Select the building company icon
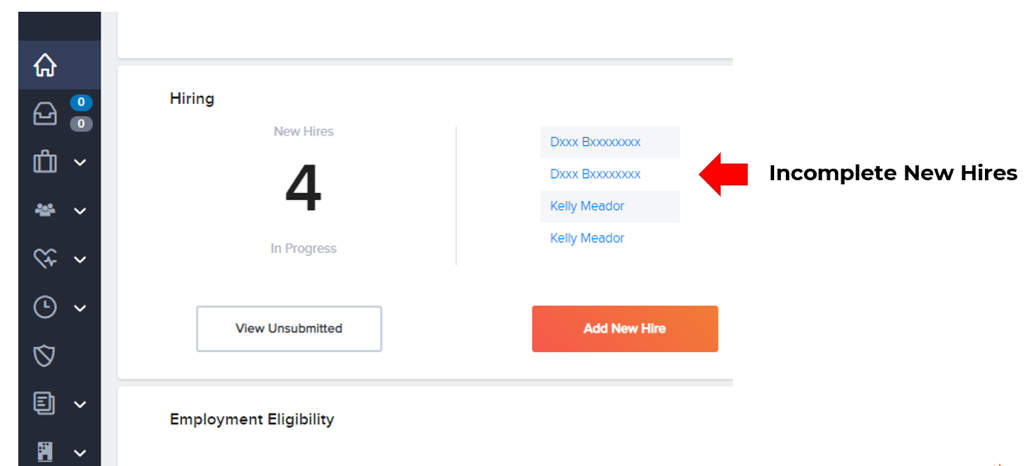 click(x=45, y=452)
